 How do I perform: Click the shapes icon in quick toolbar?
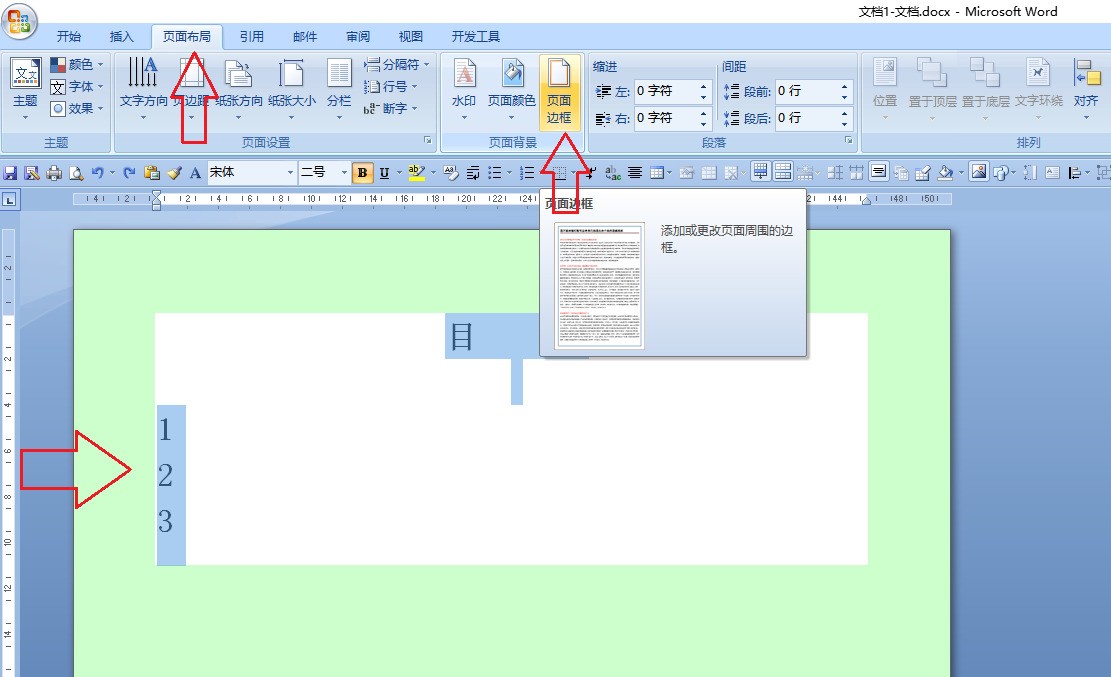(x=1000, y=172)
